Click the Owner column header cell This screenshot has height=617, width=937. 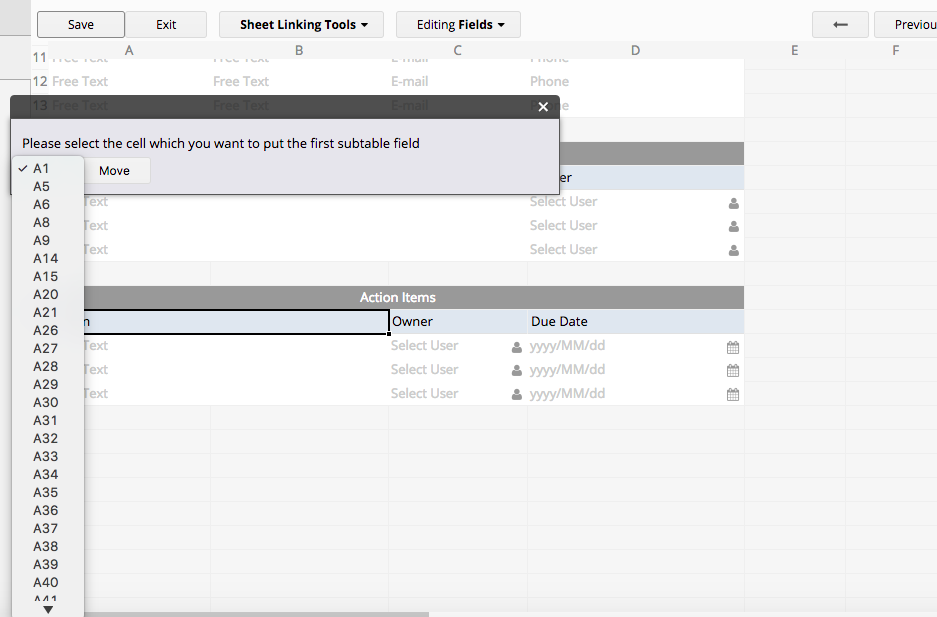[x=458, y=321]
